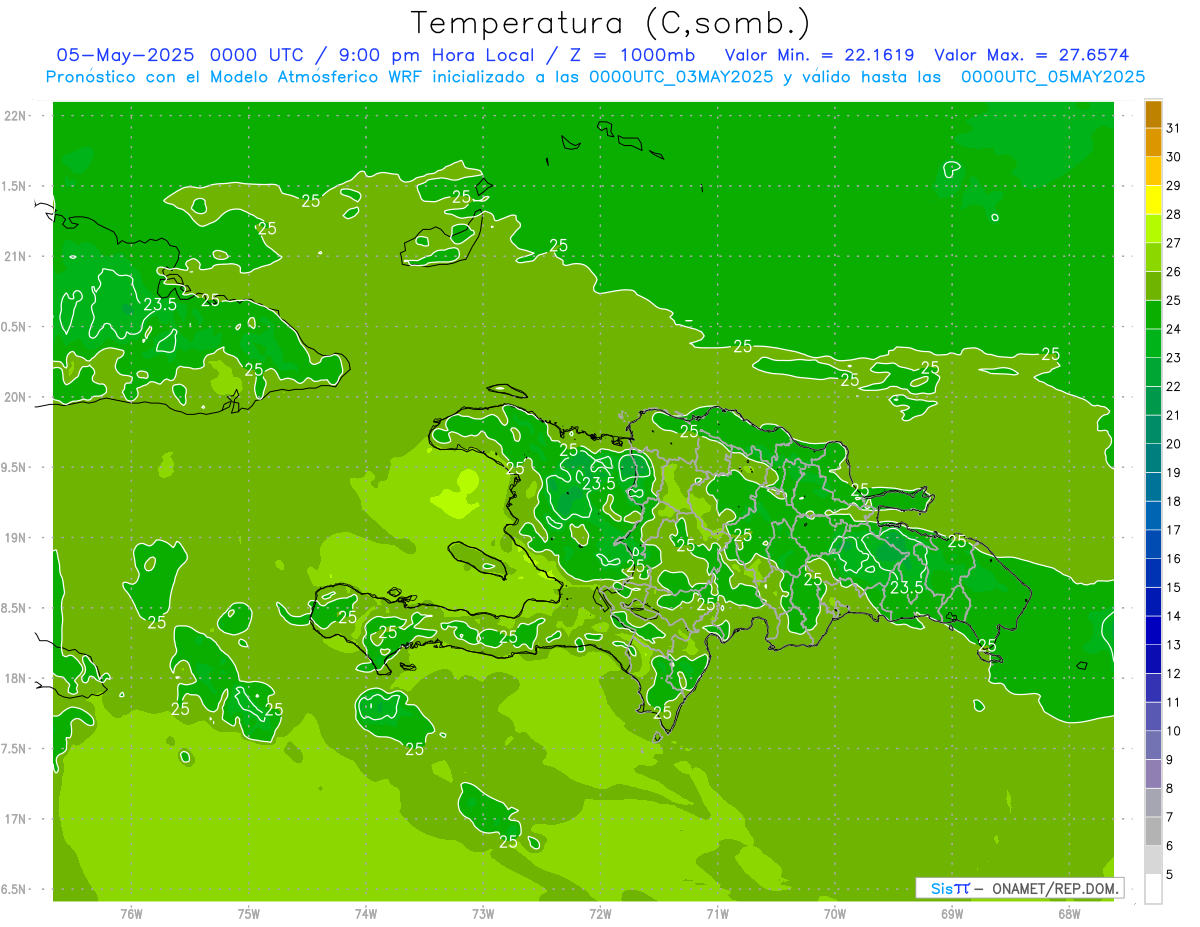The height and width of the screenshot is (927, 1200).
Task: Click the title 'Temperatura (C,somb.)'
Action: point(611,23)
